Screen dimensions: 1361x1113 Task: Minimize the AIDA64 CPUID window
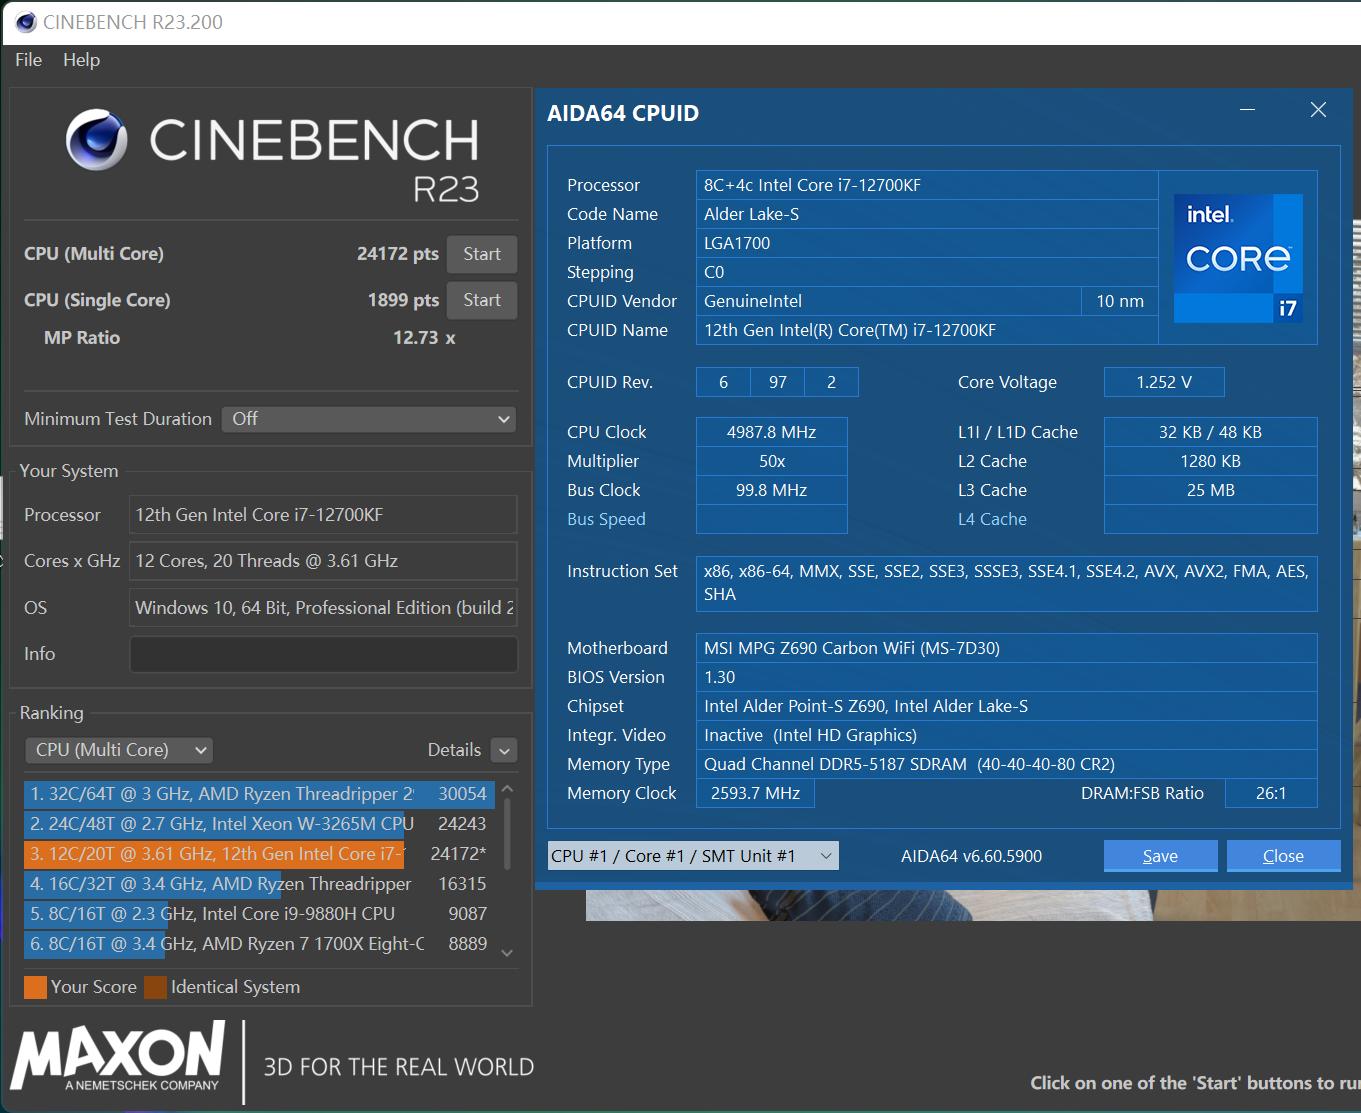(x=1247, y=110)
